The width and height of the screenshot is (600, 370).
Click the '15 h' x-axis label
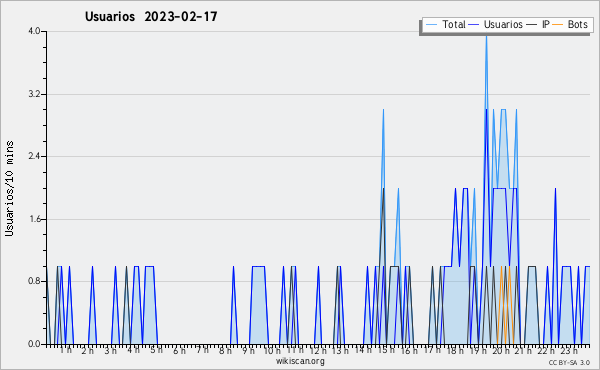(386, 350)
